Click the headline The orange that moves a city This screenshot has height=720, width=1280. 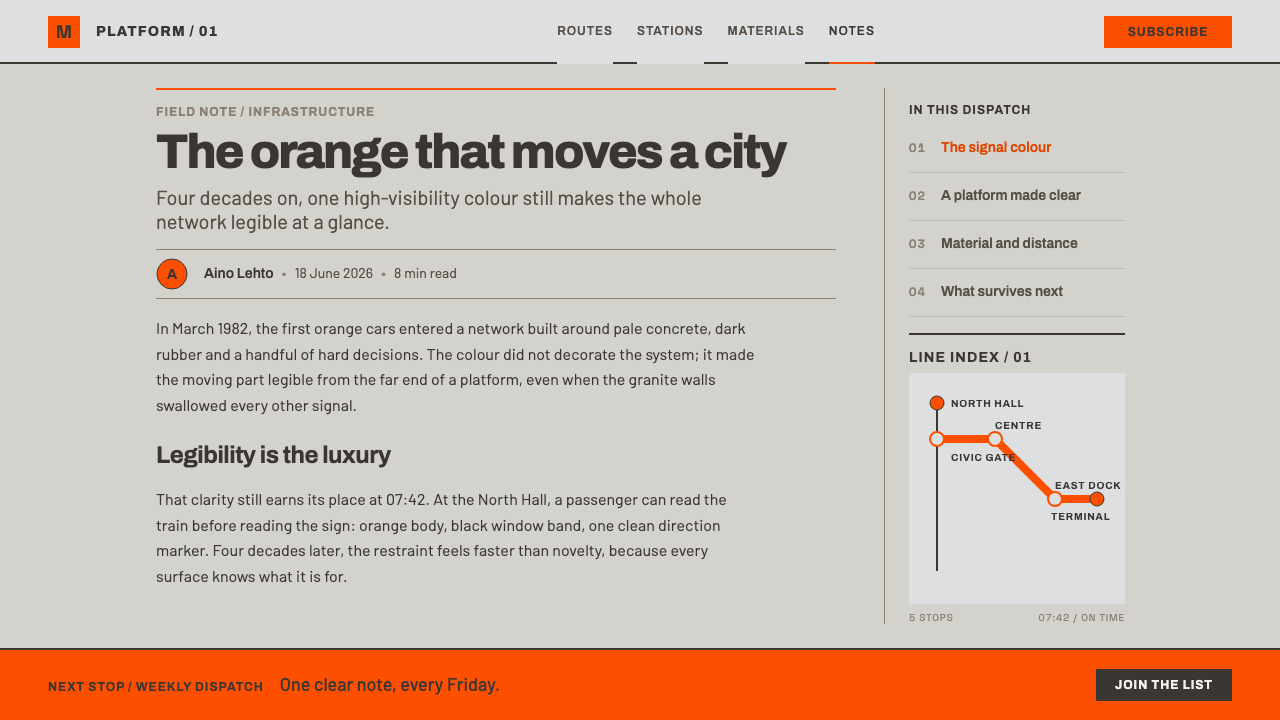point(471,152)
